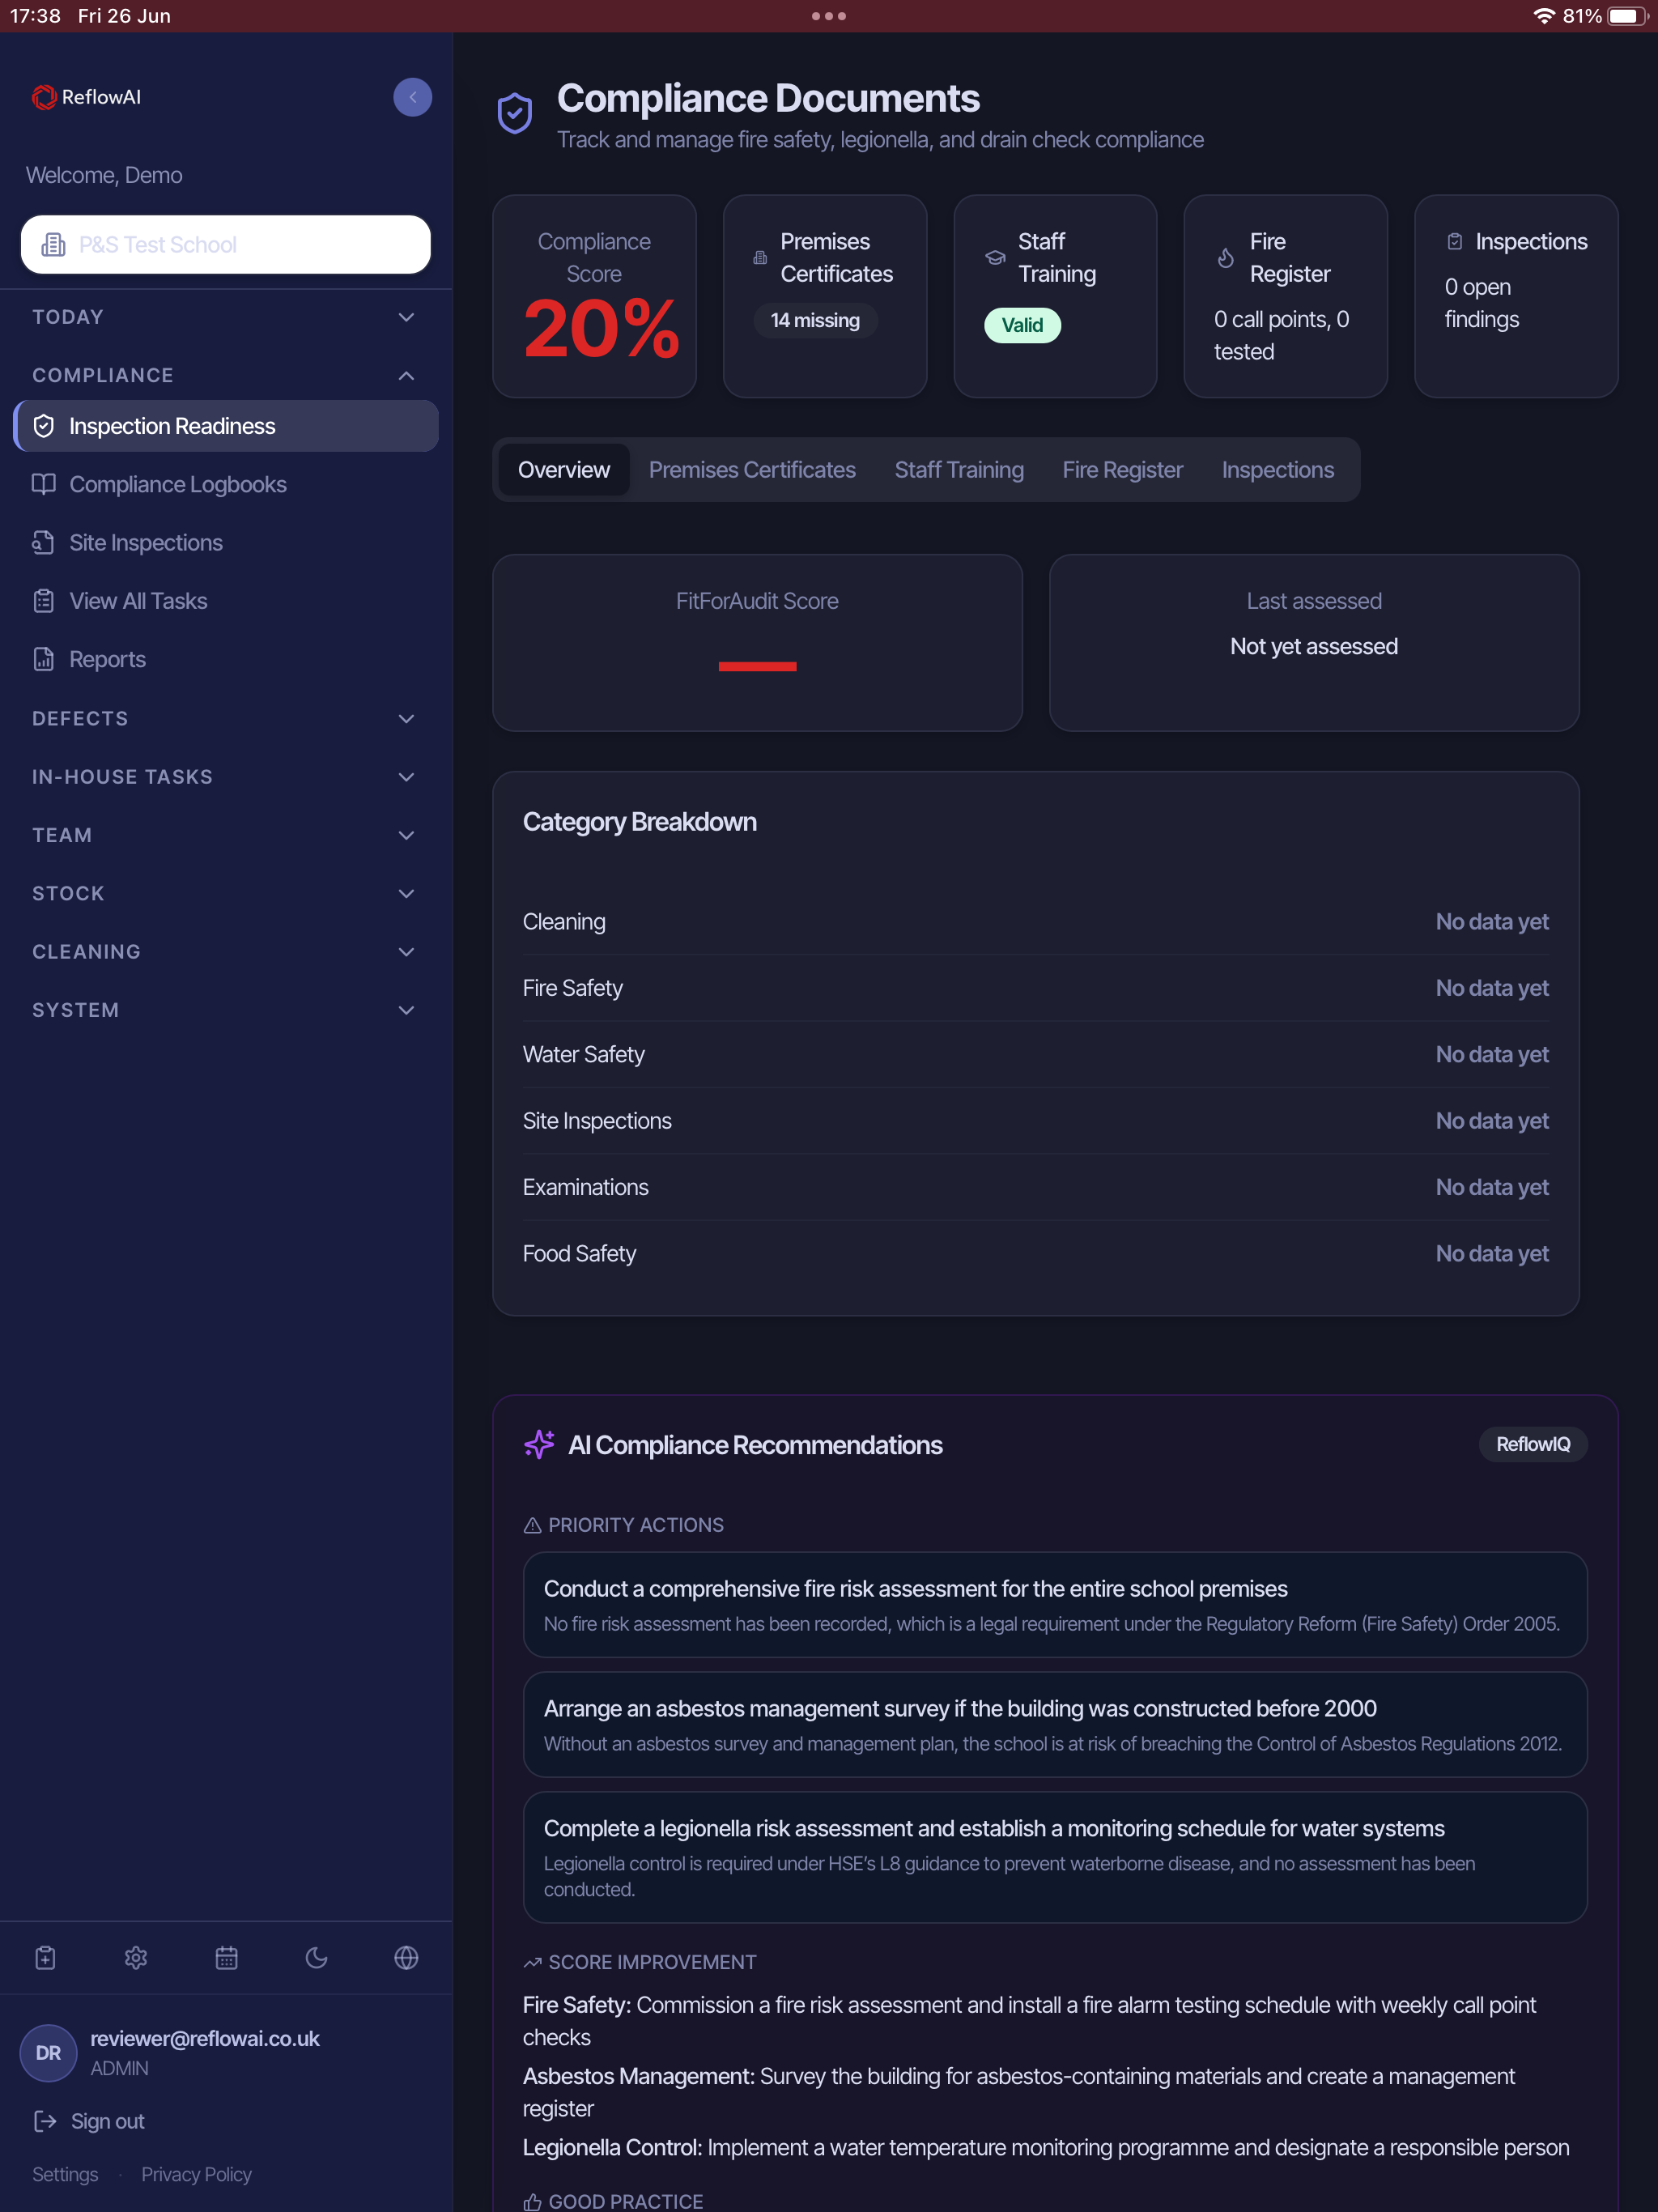The width and height of the screenshot is (1658, 2212).
Task: Expand the IN-HOUSE TASKS sidebar section
Action: point(225,777)
